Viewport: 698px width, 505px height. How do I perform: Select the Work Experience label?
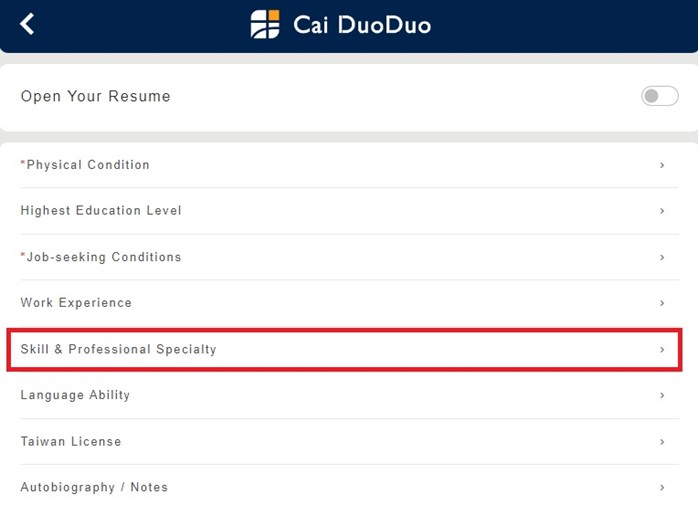76,303
